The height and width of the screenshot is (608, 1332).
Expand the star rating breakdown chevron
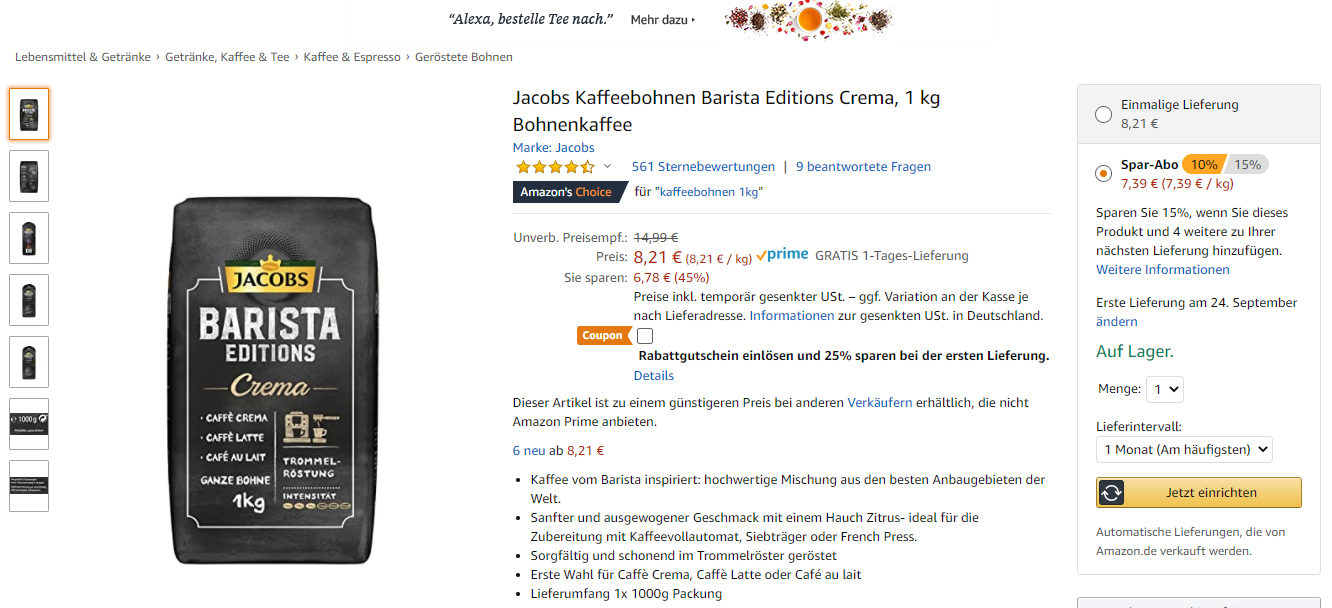(607, 166)
